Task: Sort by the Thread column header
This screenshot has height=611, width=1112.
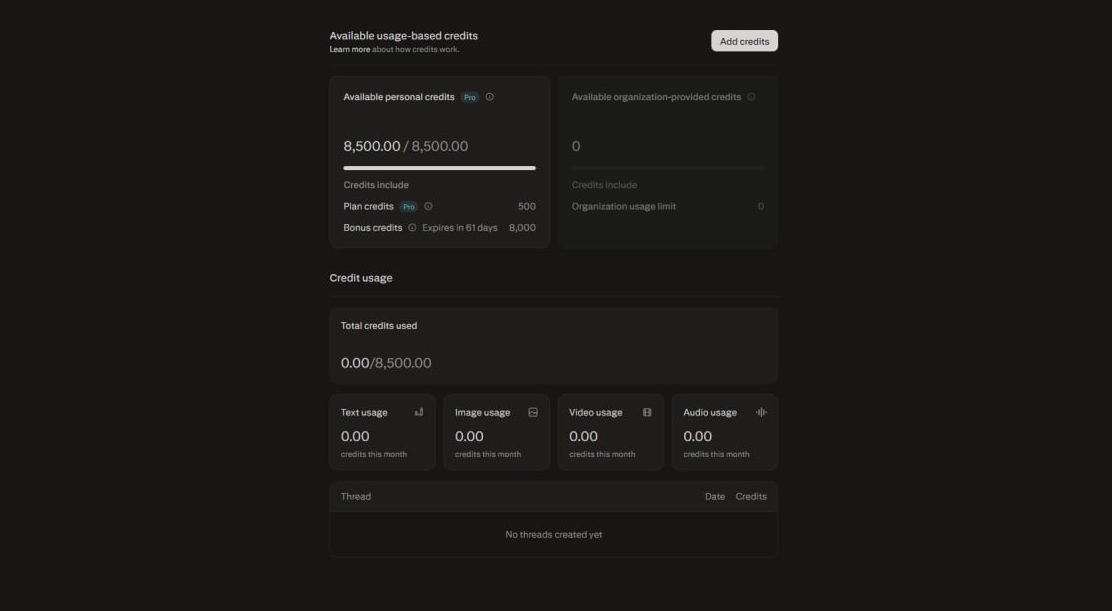Action: (x=356, y=496)
